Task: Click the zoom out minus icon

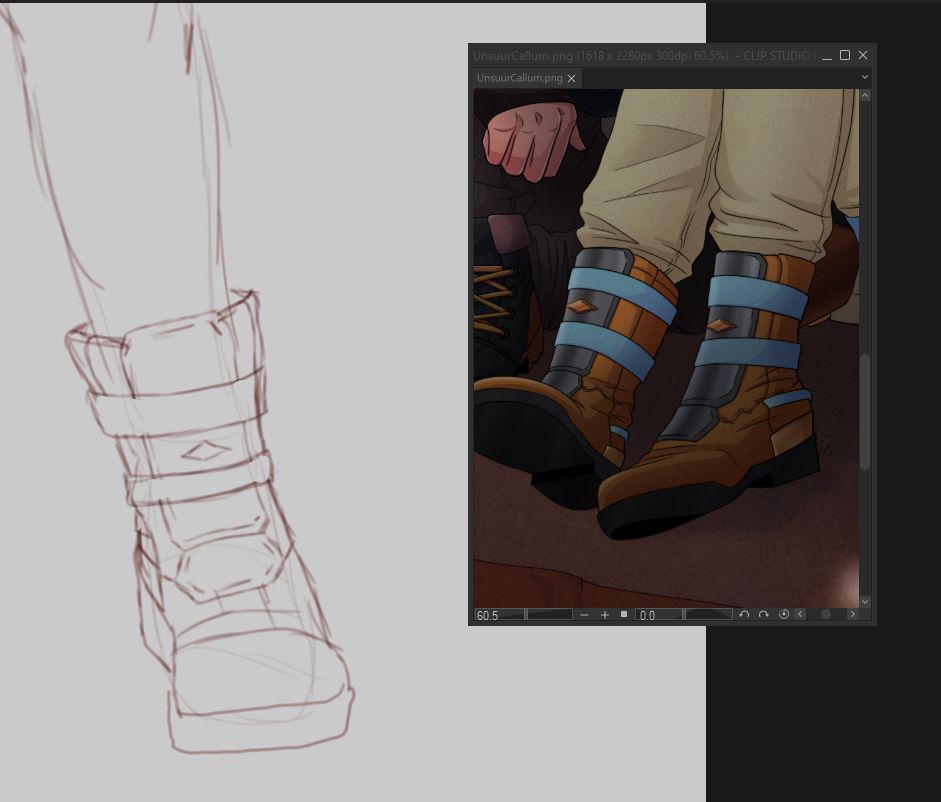Action: 585,615
